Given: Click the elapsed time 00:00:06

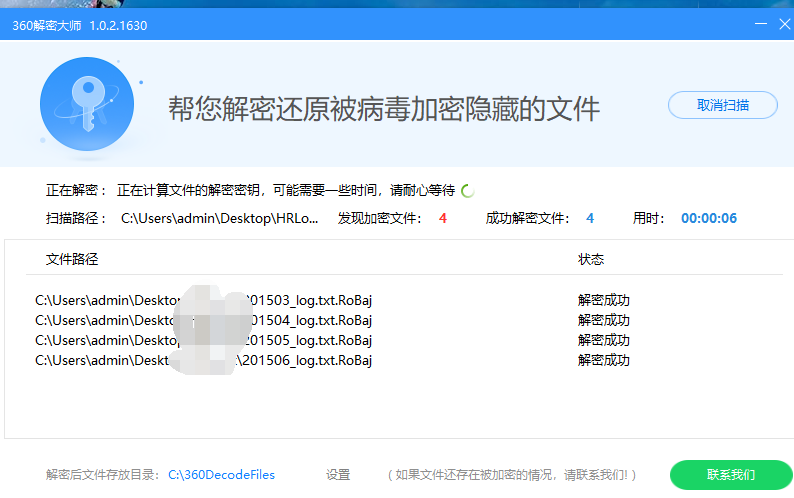Looking at the screenshot, I should pyautogui.click(x=709, y=218).
